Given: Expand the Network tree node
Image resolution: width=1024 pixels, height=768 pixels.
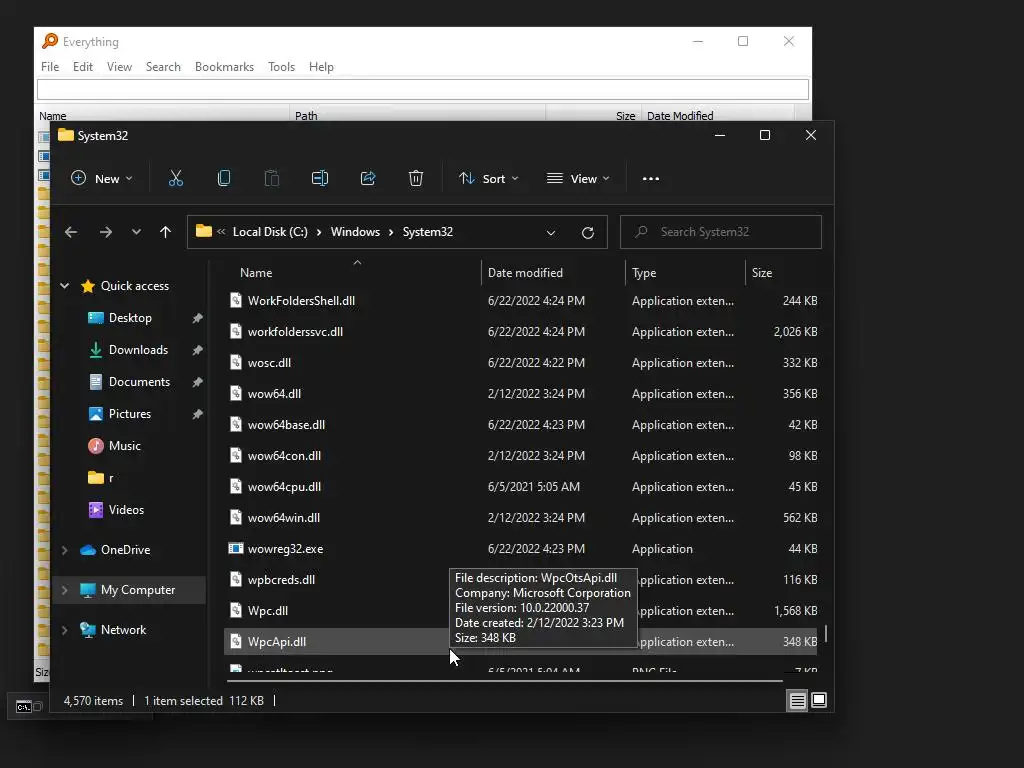Looking at the screenshot, I should coord(65,630).
